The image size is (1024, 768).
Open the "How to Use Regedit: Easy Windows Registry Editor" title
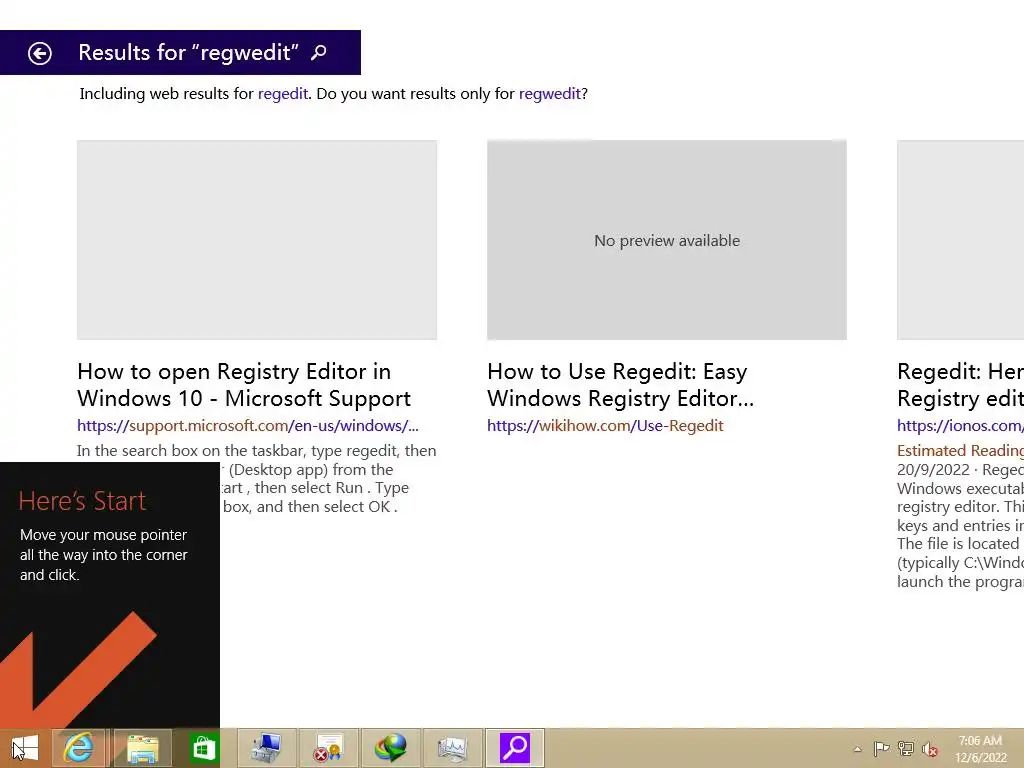tap(620, 385)
